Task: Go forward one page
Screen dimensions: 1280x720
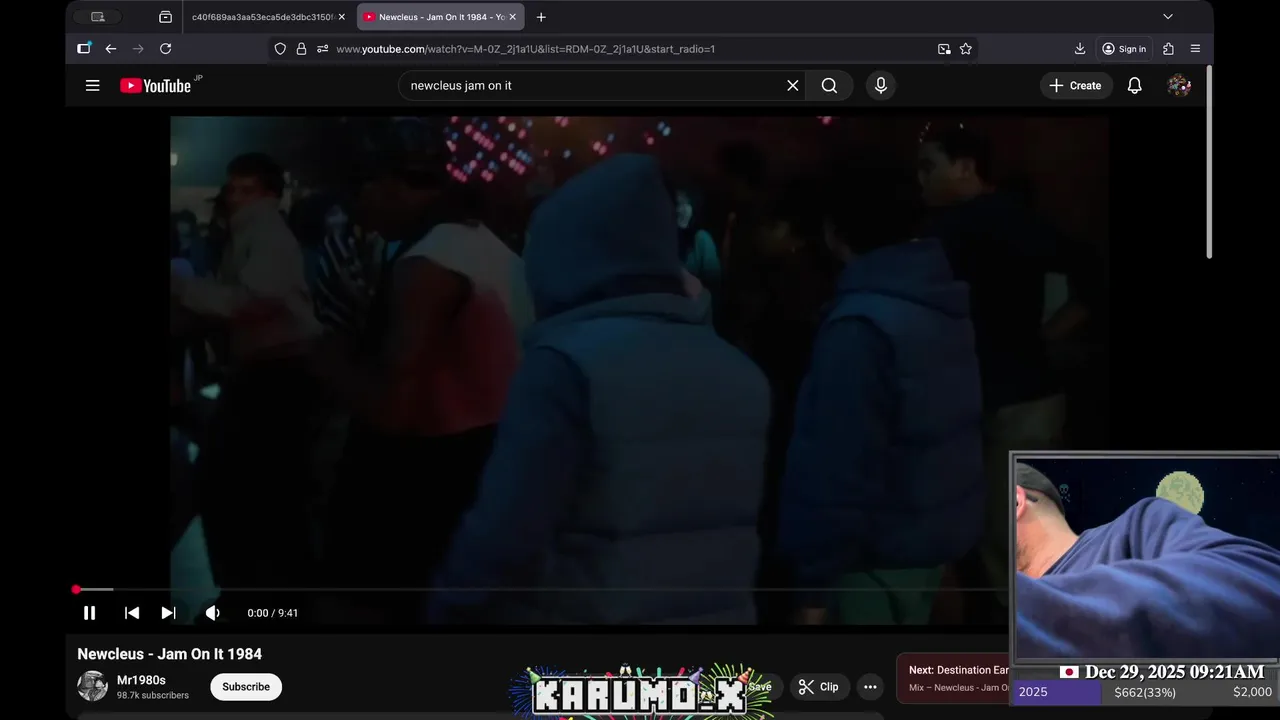Action: tap(138, 49)
